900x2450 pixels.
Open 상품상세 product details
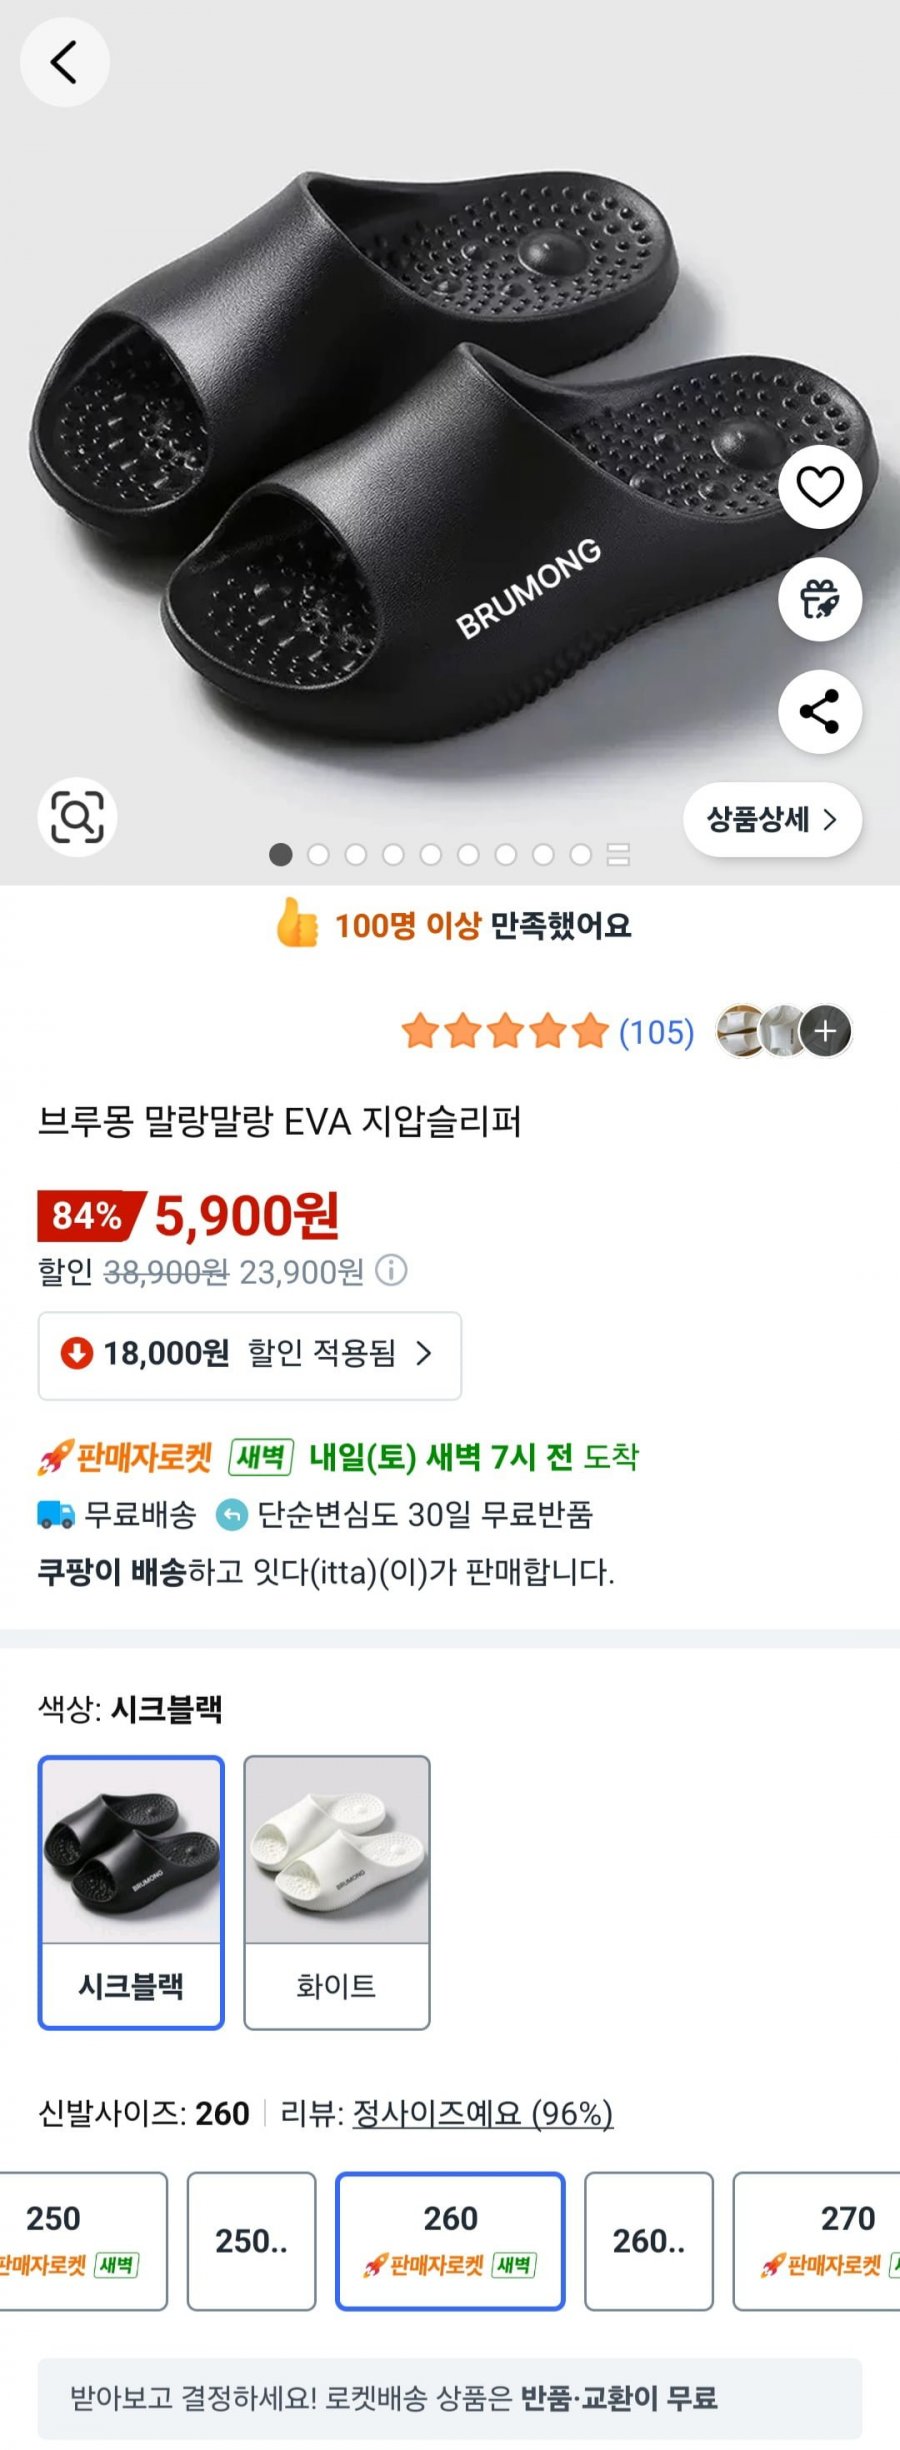pyautogui.click(x=772, y=820)
